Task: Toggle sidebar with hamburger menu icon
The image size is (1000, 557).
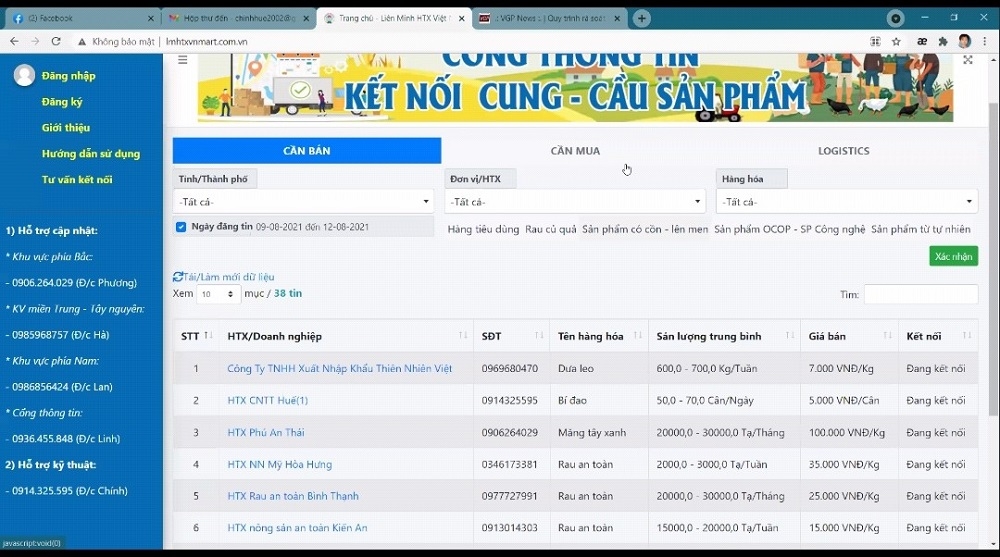Action: coord(182,60)
